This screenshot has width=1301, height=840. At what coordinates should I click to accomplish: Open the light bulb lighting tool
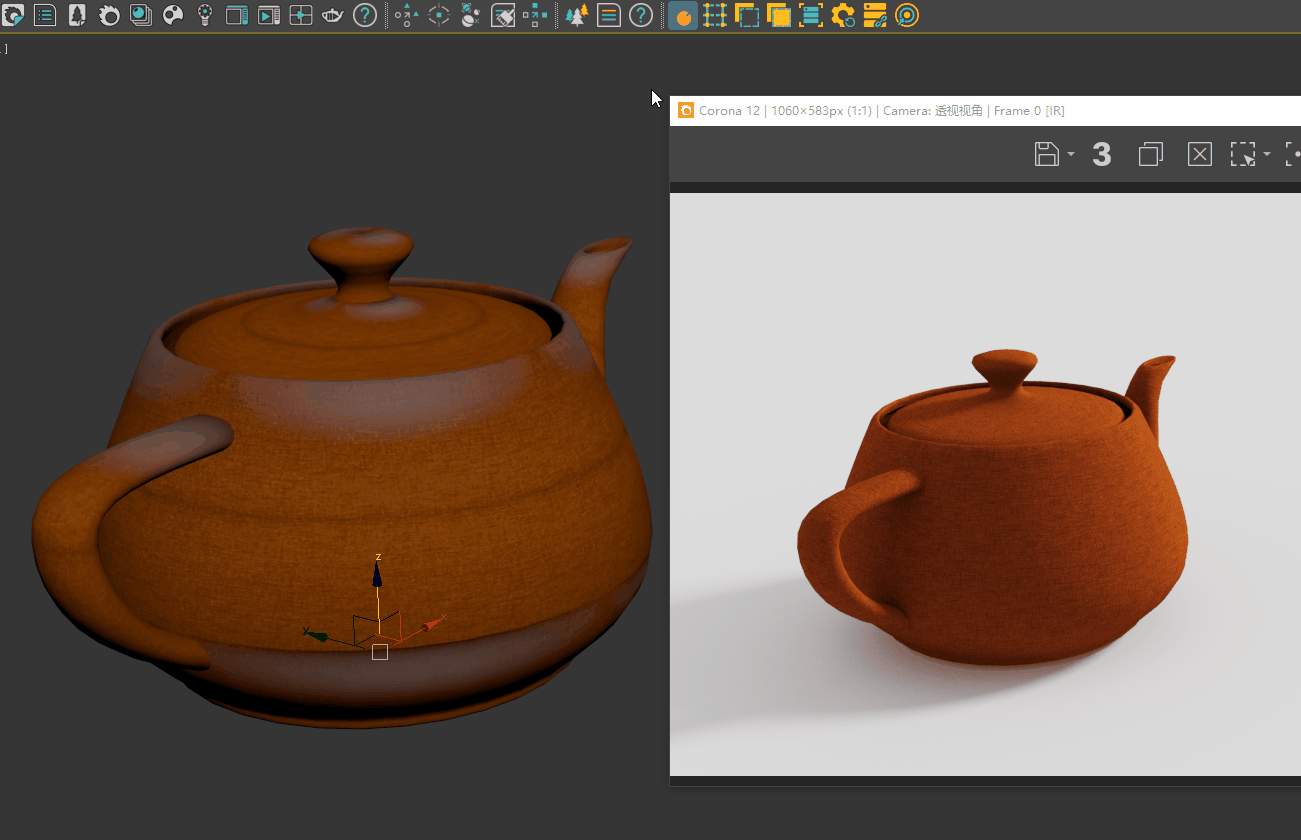point(205,15)
